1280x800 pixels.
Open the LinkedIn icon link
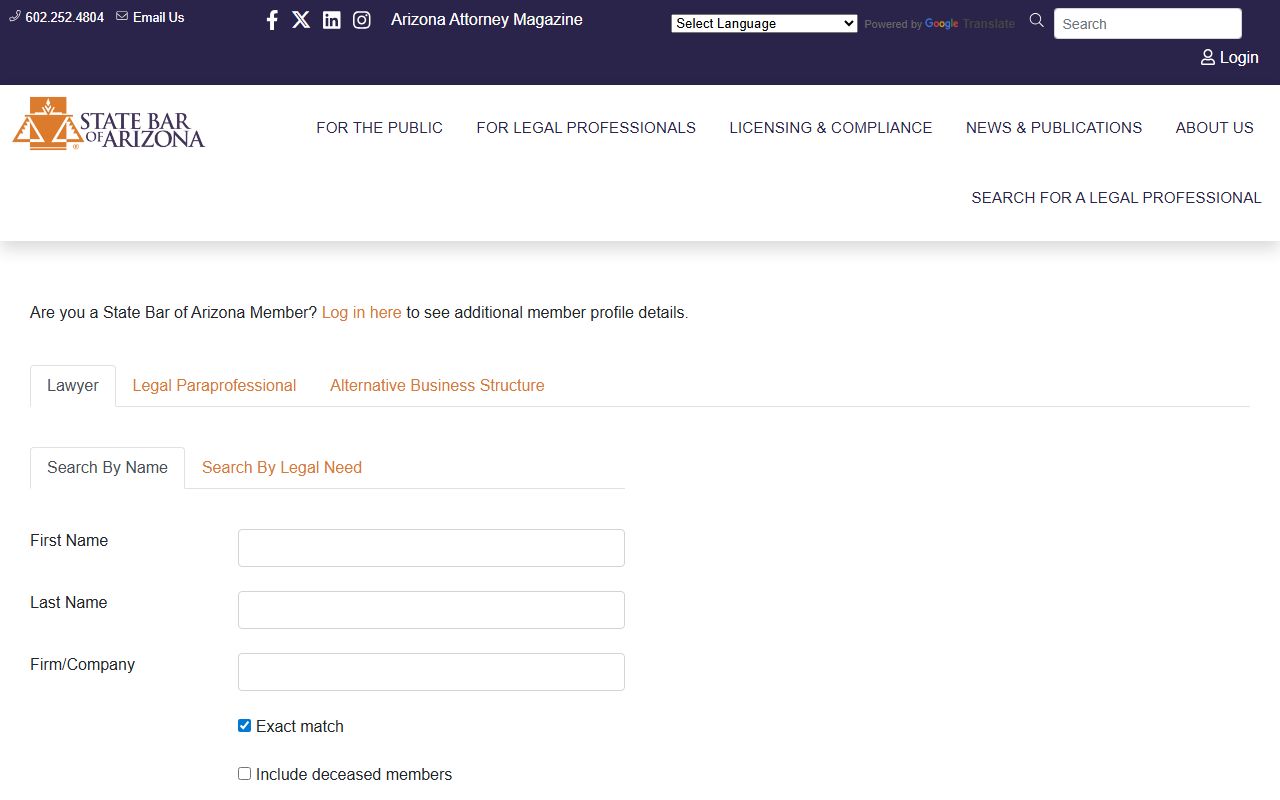pyautogui.click(x=332, y=20)
